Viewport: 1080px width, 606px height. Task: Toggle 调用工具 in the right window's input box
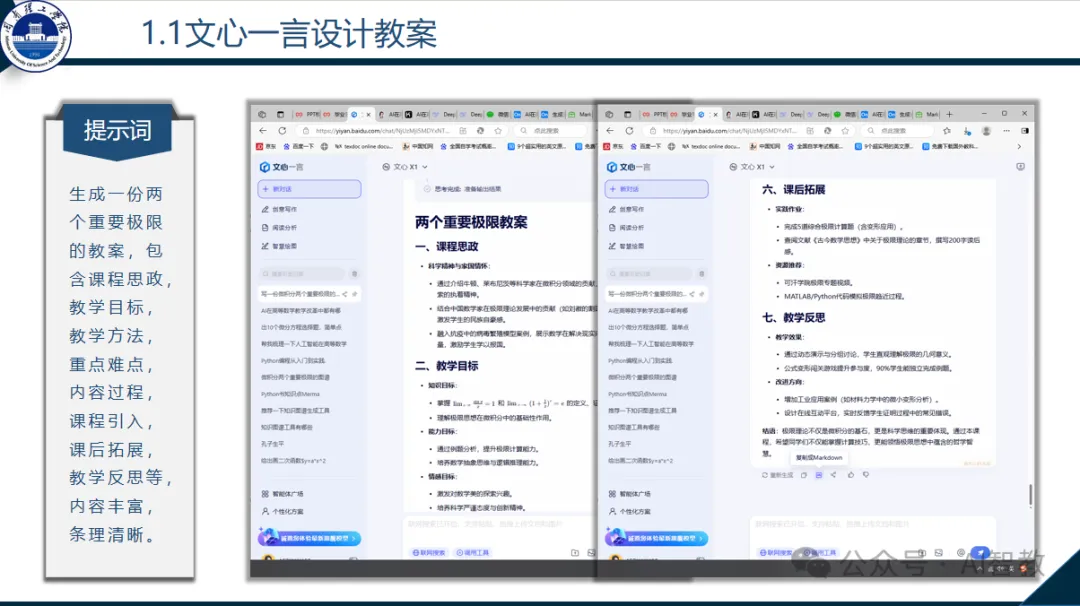(x=820, y=552)
